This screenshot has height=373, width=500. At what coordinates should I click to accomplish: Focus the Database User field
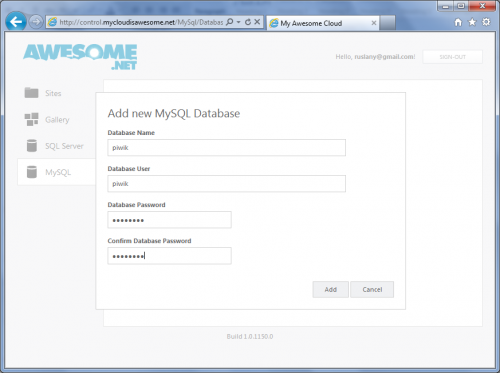226,184
